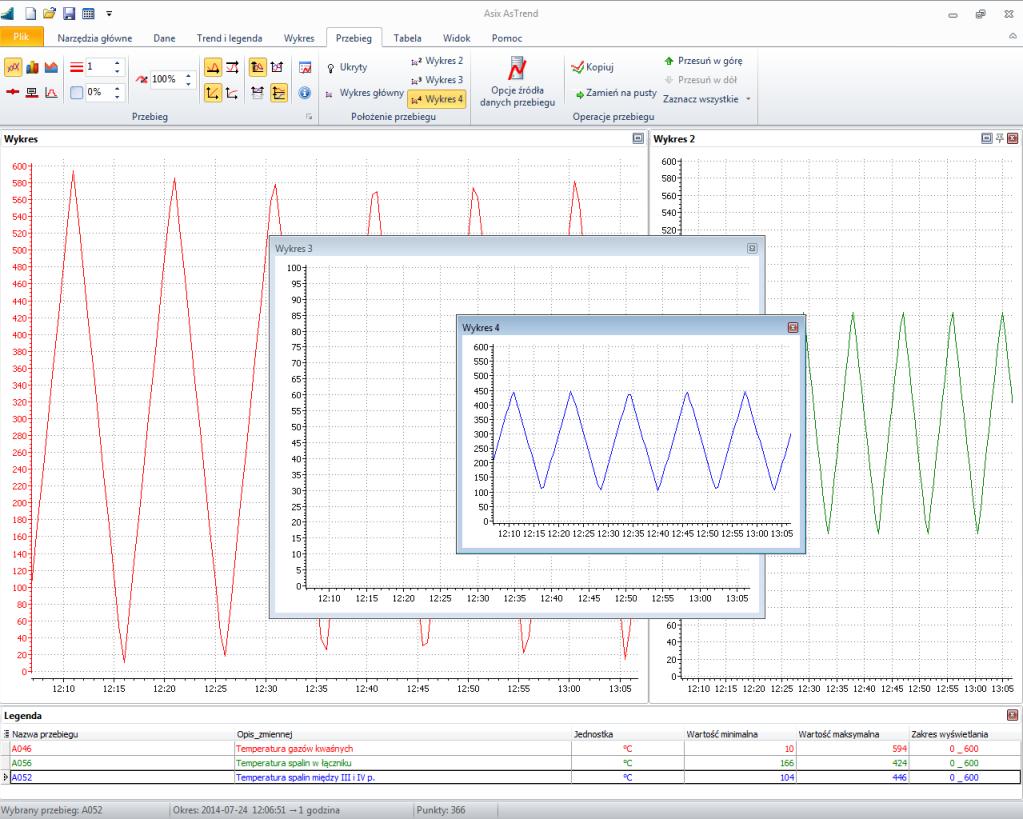Set trend position to Wykres 2
The height and width of the screenshot is (819, 1023).
point(436,61)
